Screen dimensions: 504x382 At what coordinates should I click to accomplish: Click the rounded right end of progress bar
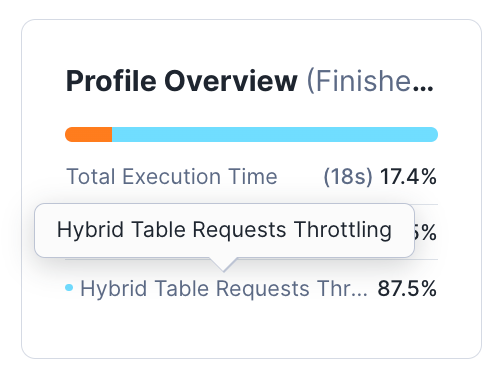(x=434, y=134)
